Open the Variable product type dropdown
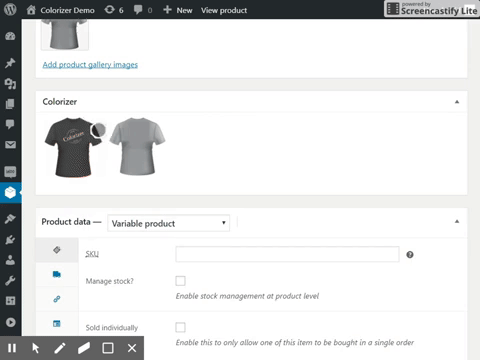Image resolution: width=480 pixels, height=360 pixels. click(x=168, y=223)
